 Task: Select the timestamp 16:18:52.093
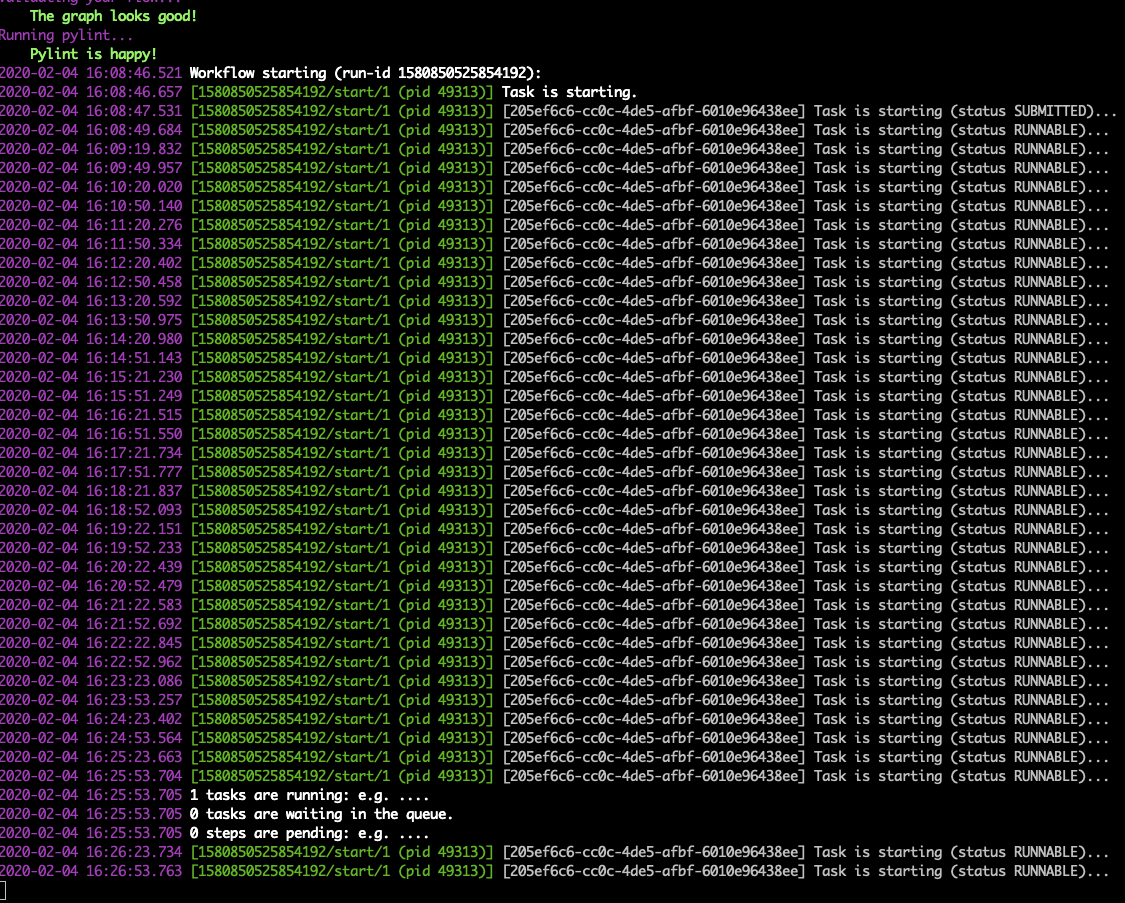[x=134, y=510]
